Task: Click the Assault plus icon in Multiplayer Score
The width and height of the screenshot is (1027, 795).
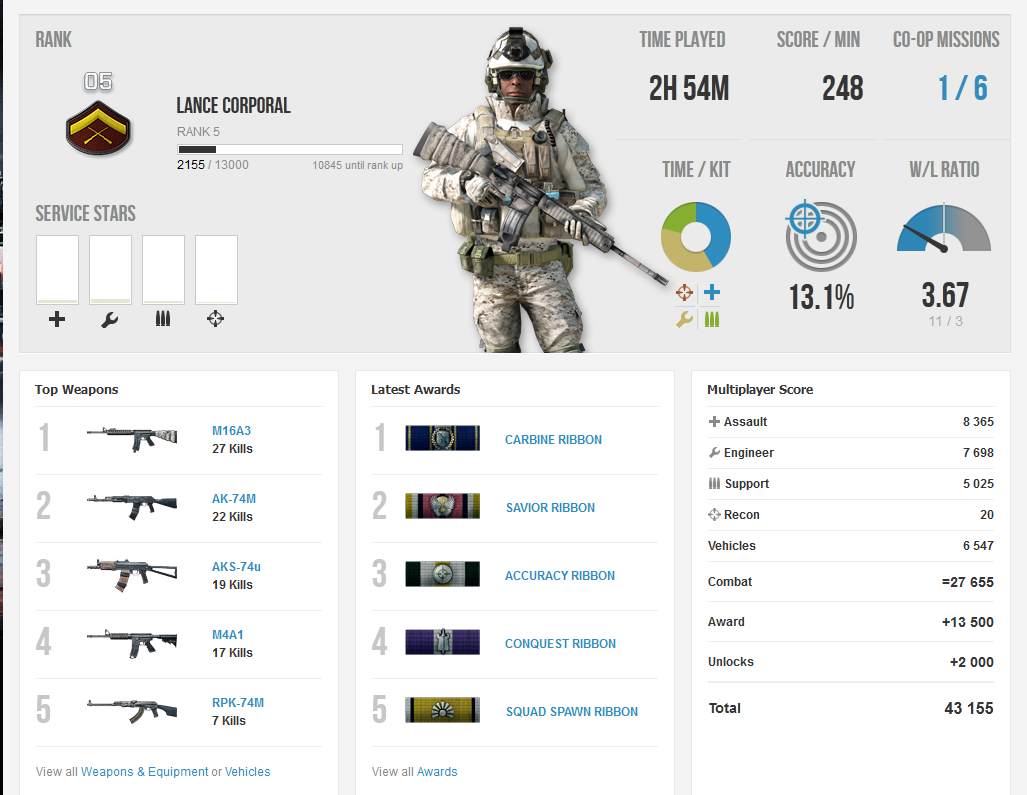Action: [x=715, y=422]
